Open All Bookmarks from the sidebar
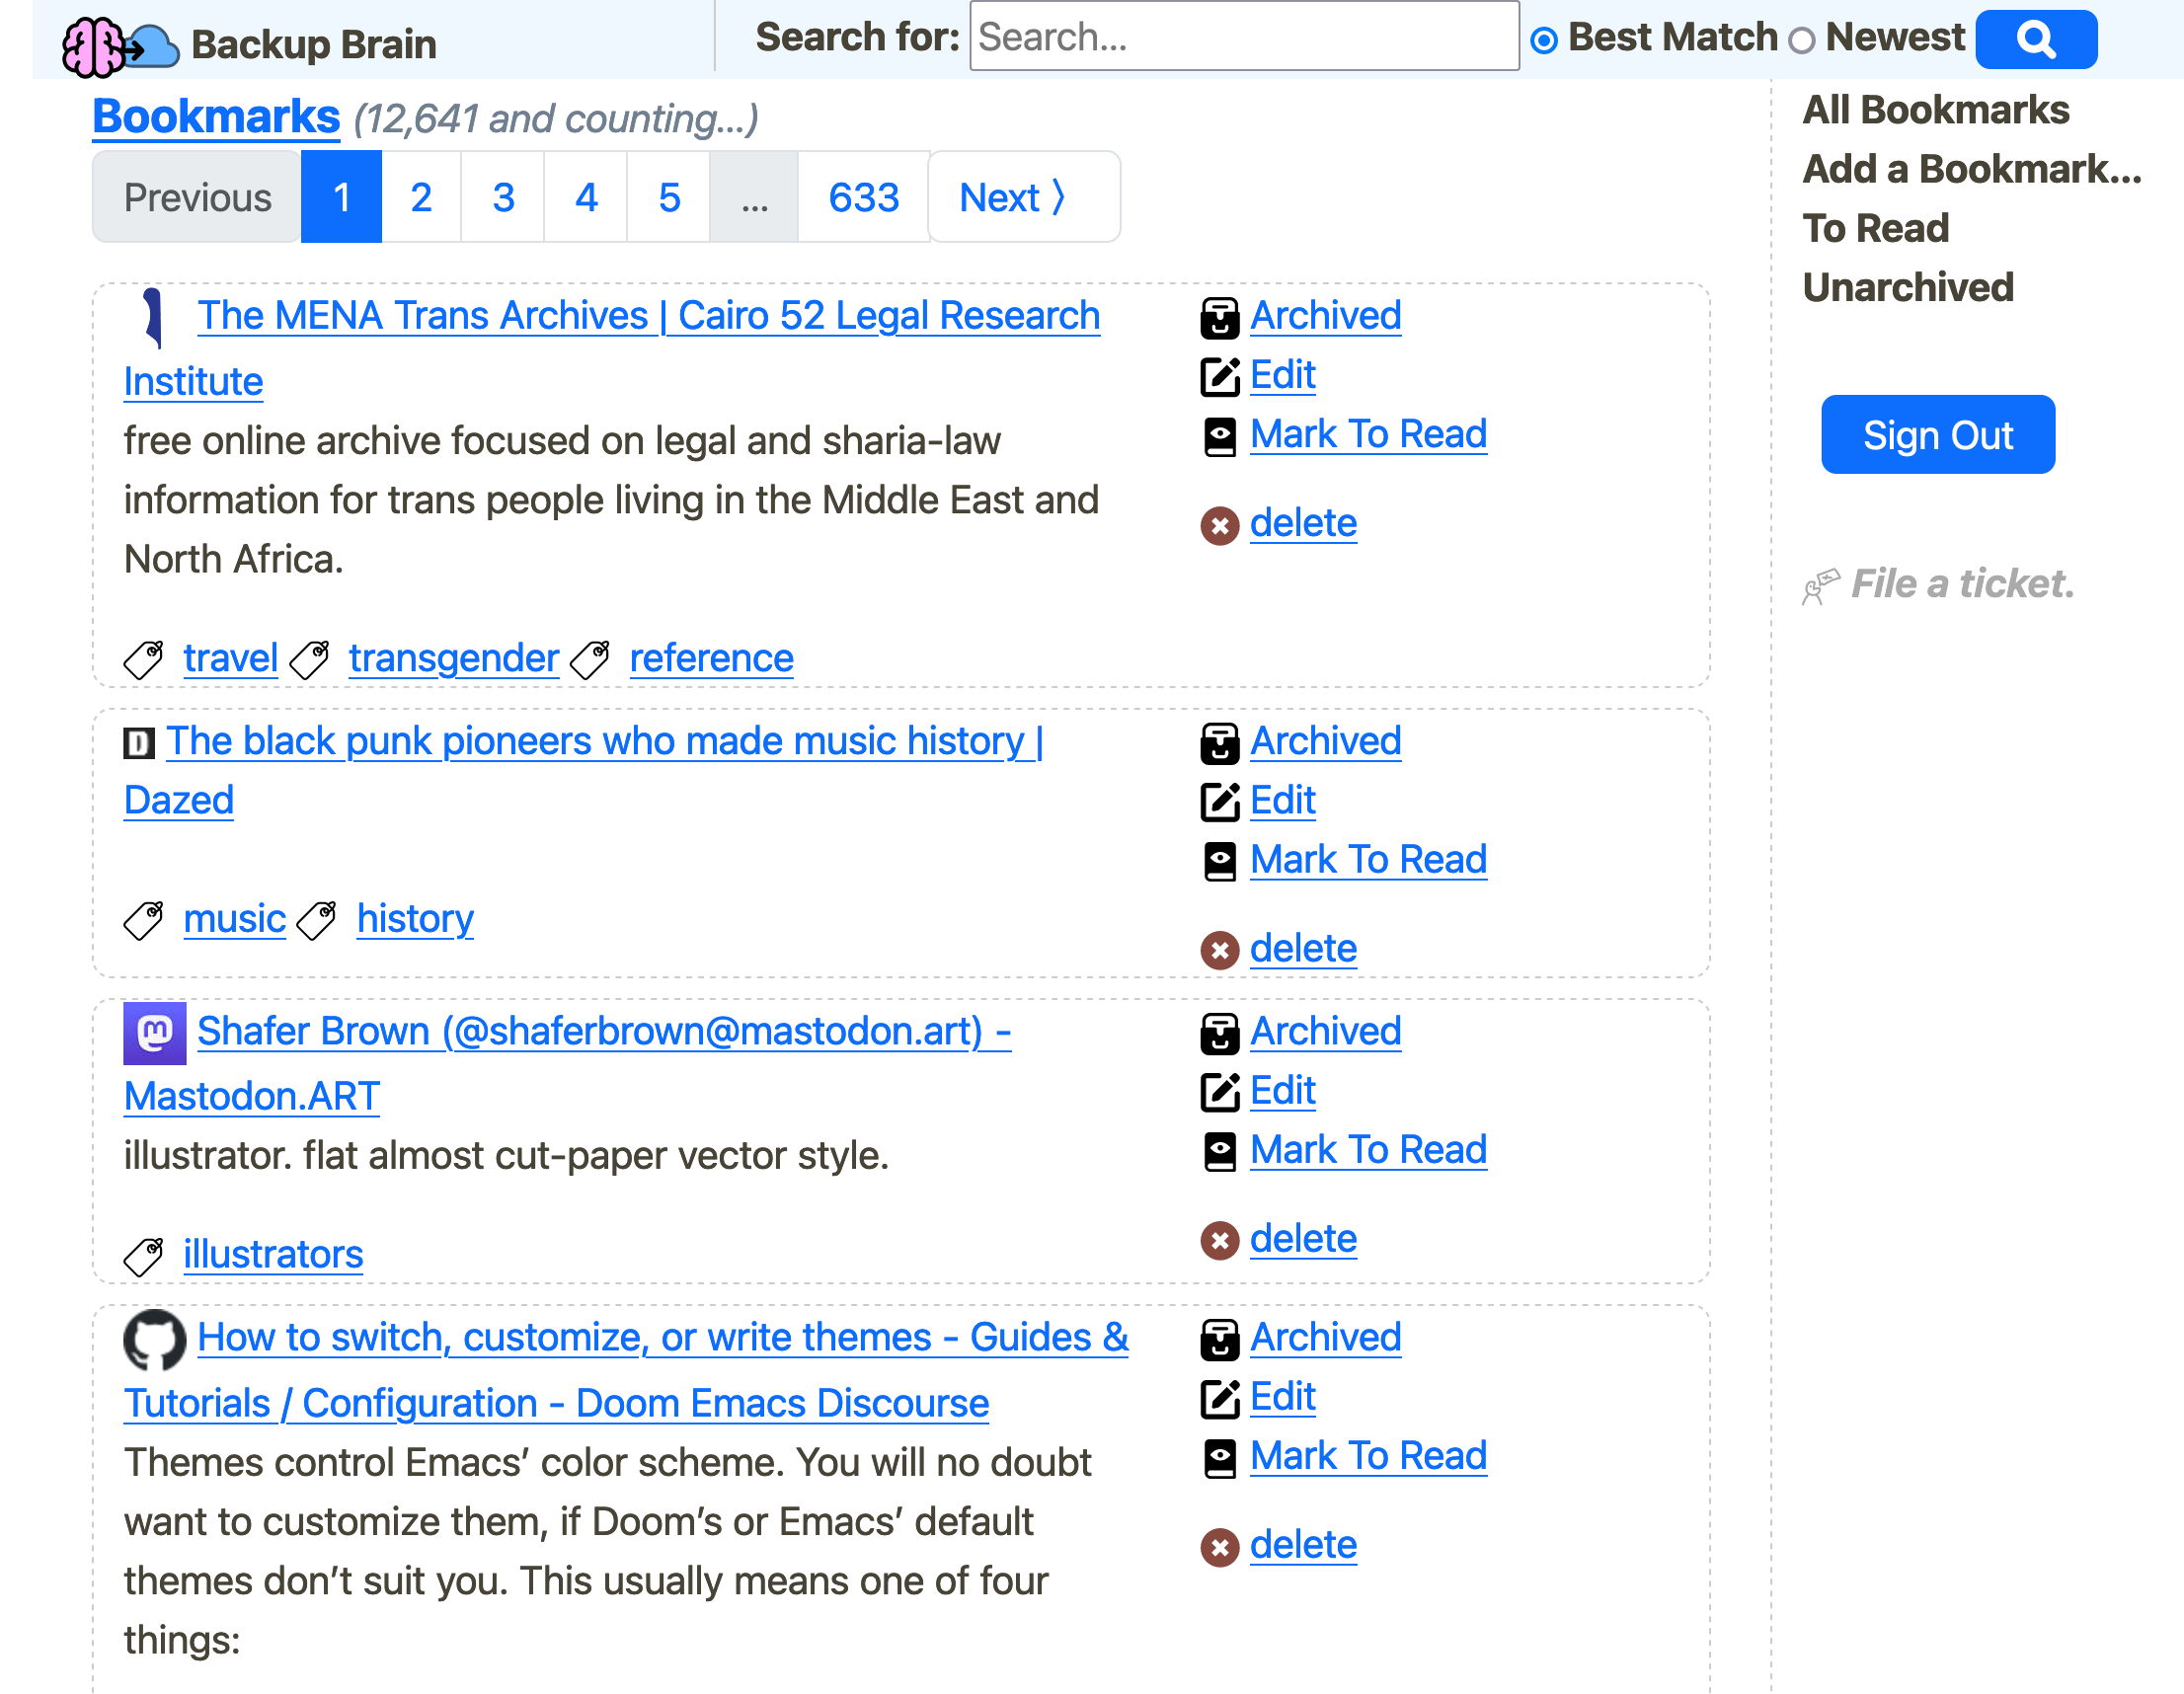This screenshot has width=2184, height=1694. tap(1936, 109)
